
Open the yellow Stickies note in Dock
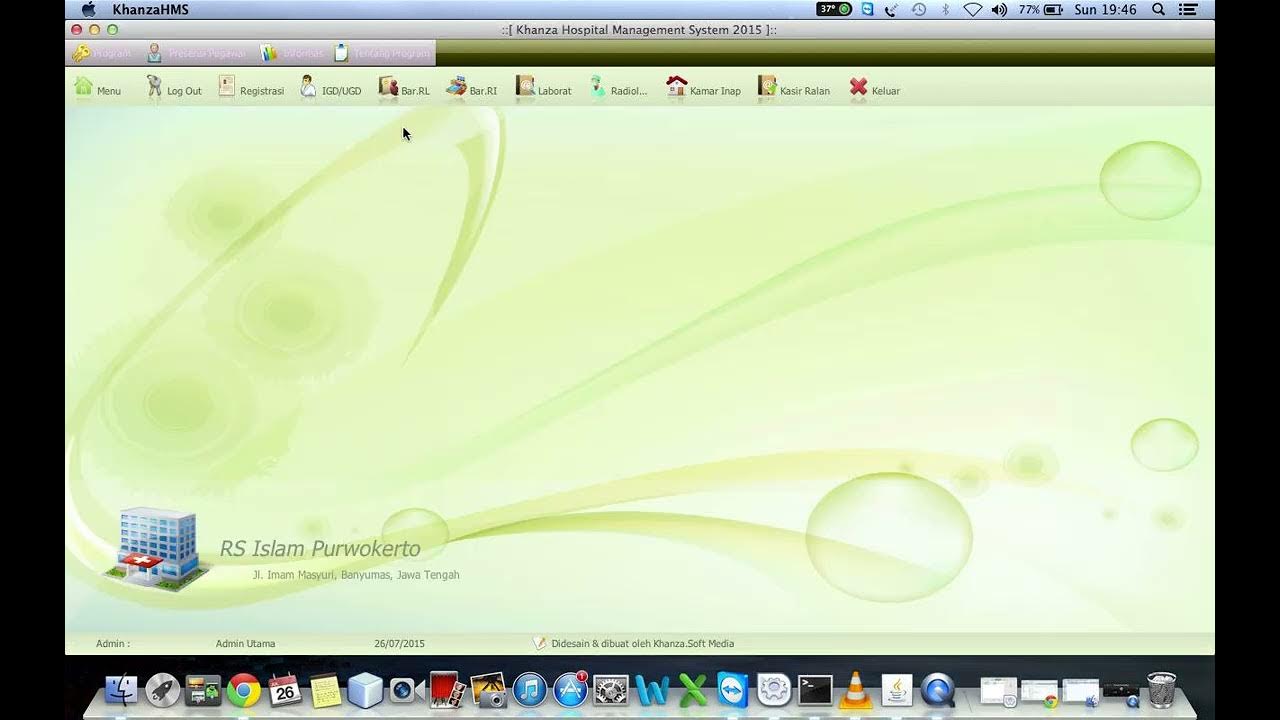pyautogui.click(x=325, y=691)
